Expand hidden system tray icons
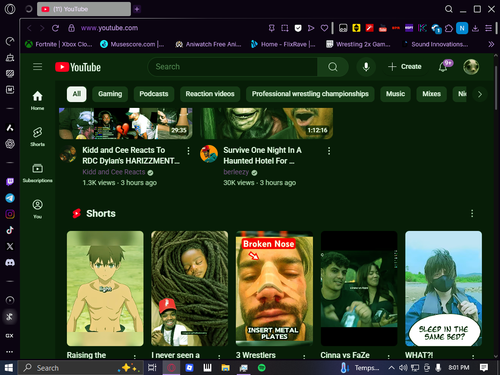Viewport: 500px width, 375px height. click(392, 368)
